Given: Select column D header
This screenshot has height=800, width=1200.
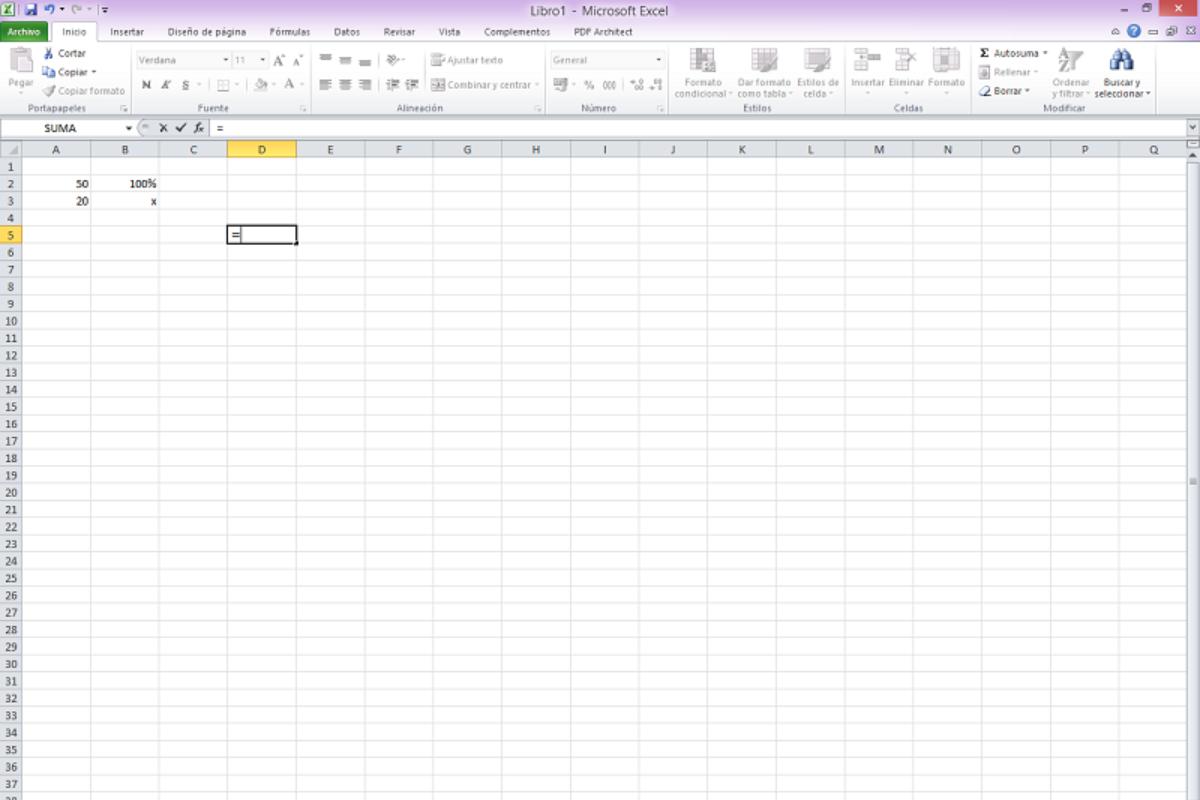Looking at the screenshot, I should [261, 149].
